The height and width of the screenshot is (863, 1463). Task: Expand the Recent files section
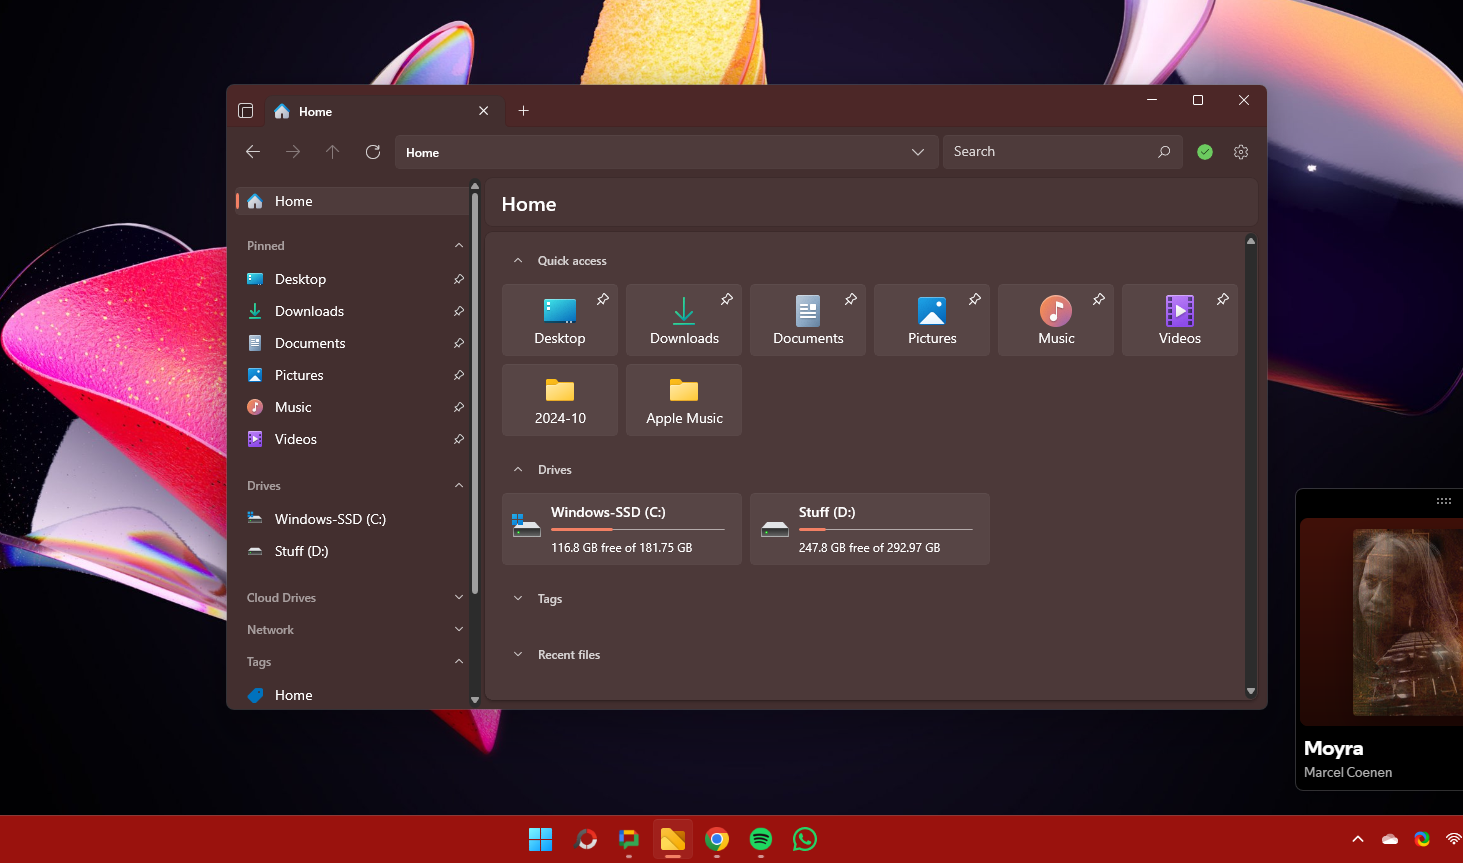pyautogui.click(x=518, y=655)
